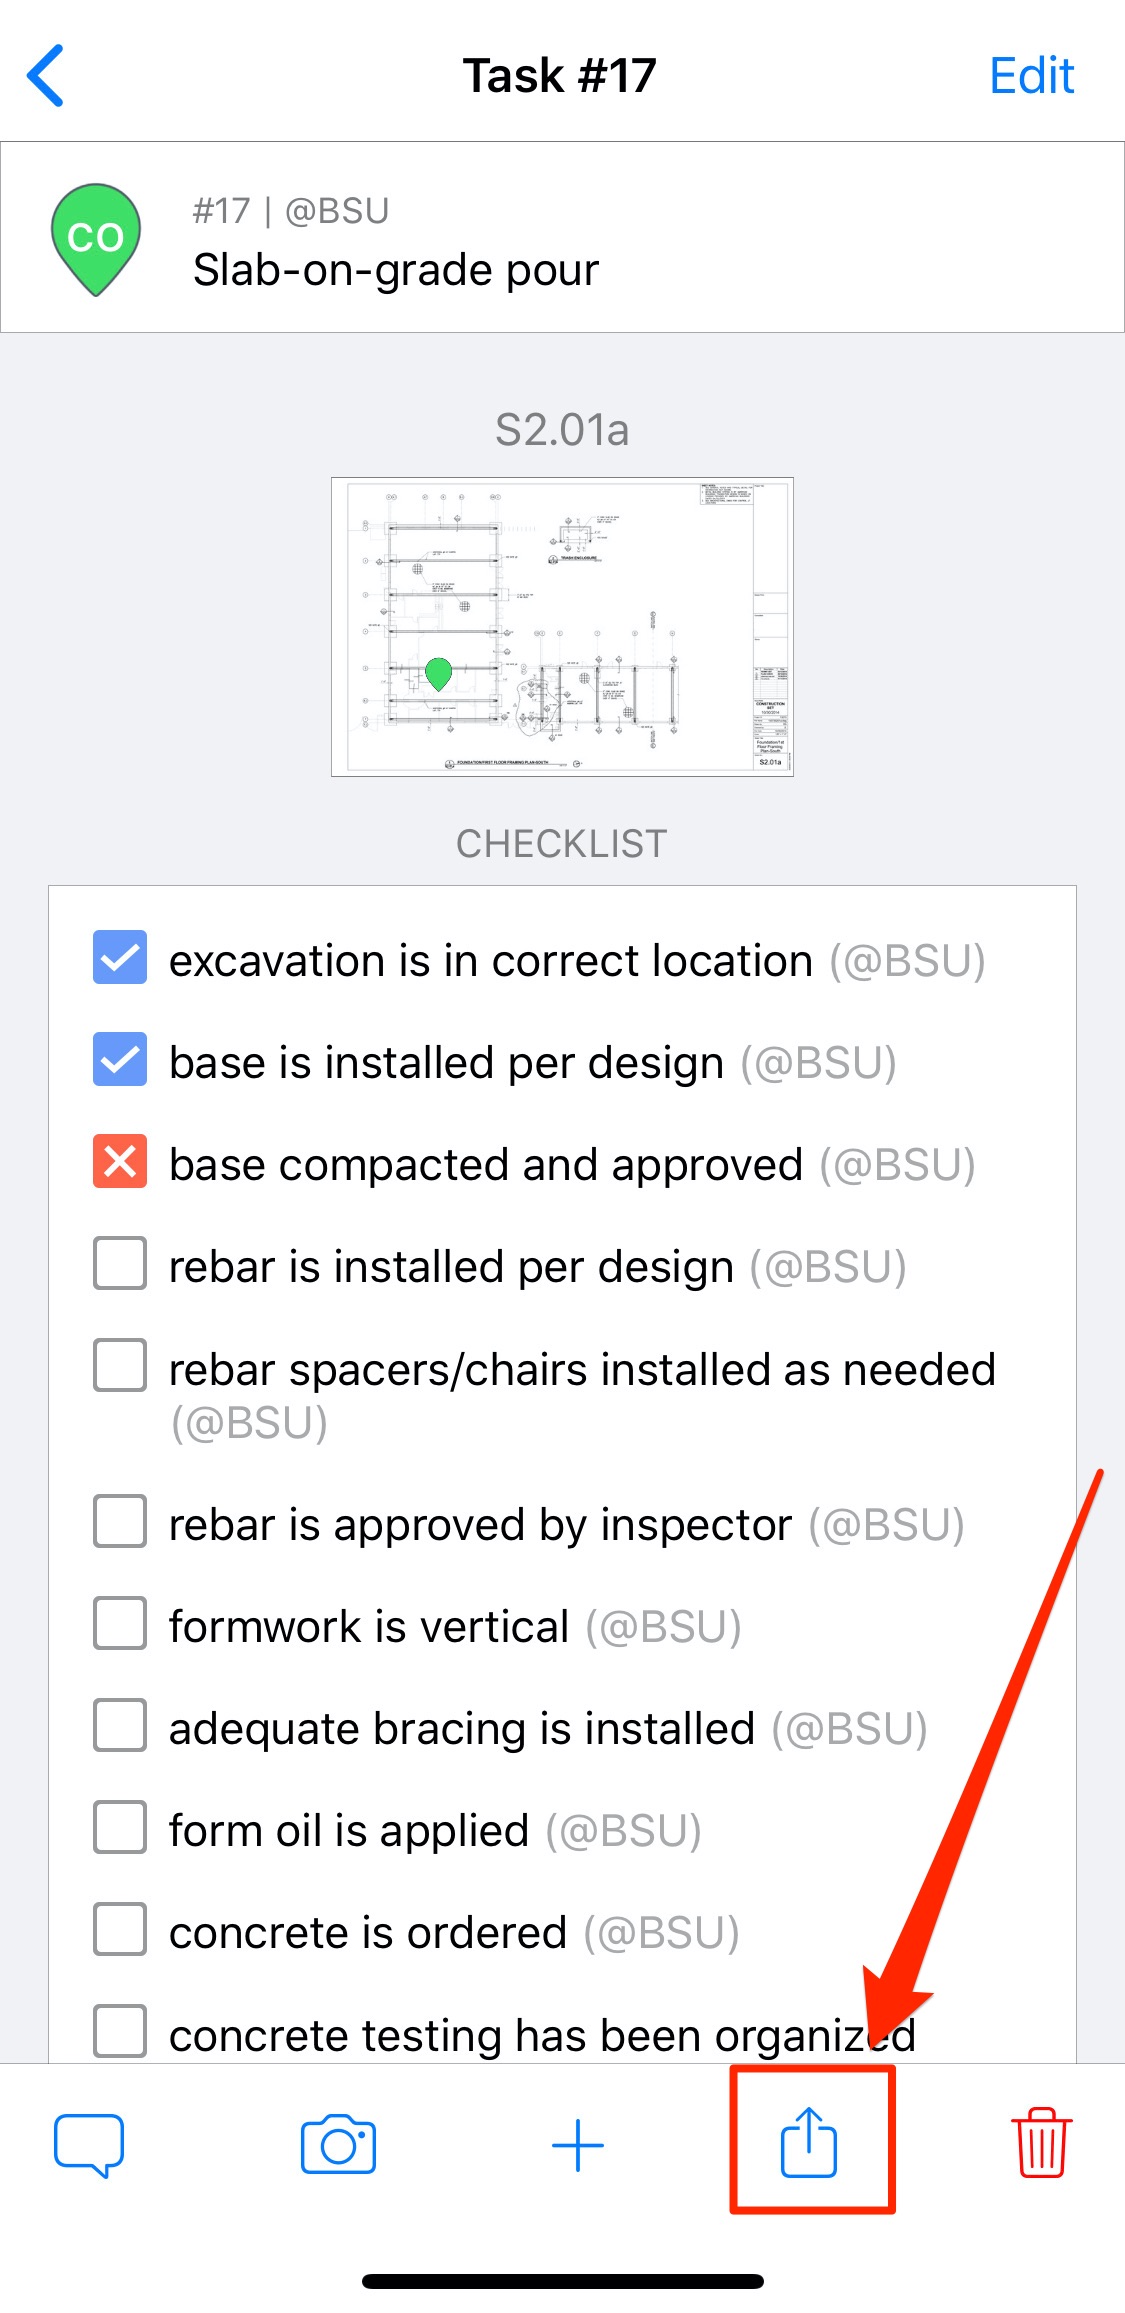
Task: Toggle red X on base compacted item
Action: pyautogui.click(x=120, y=1162)
